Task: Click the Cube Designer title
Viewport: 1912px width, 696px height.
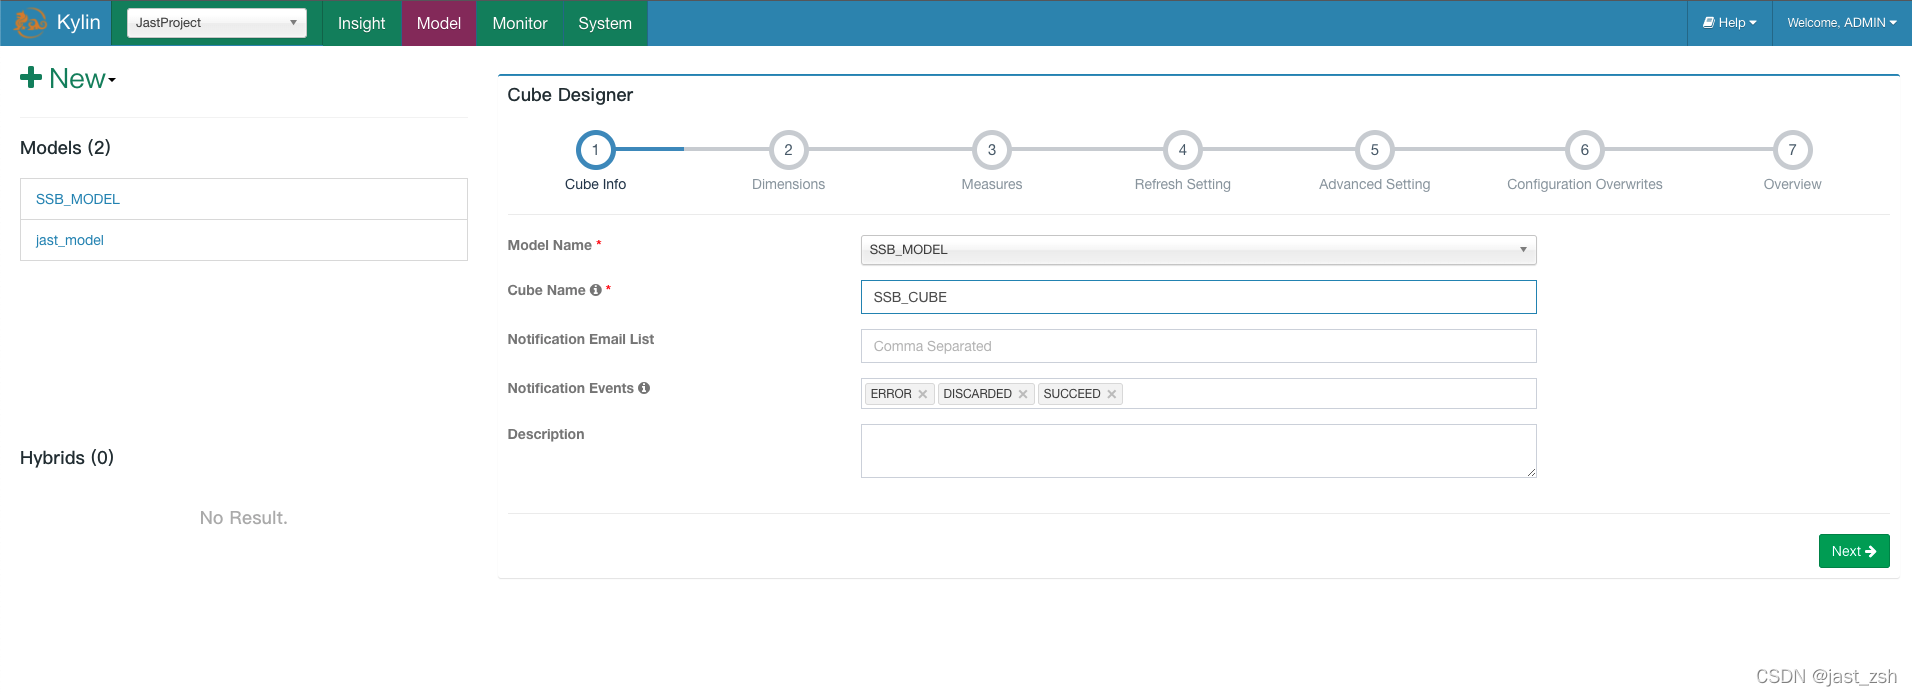Action: tap(570, 95)
